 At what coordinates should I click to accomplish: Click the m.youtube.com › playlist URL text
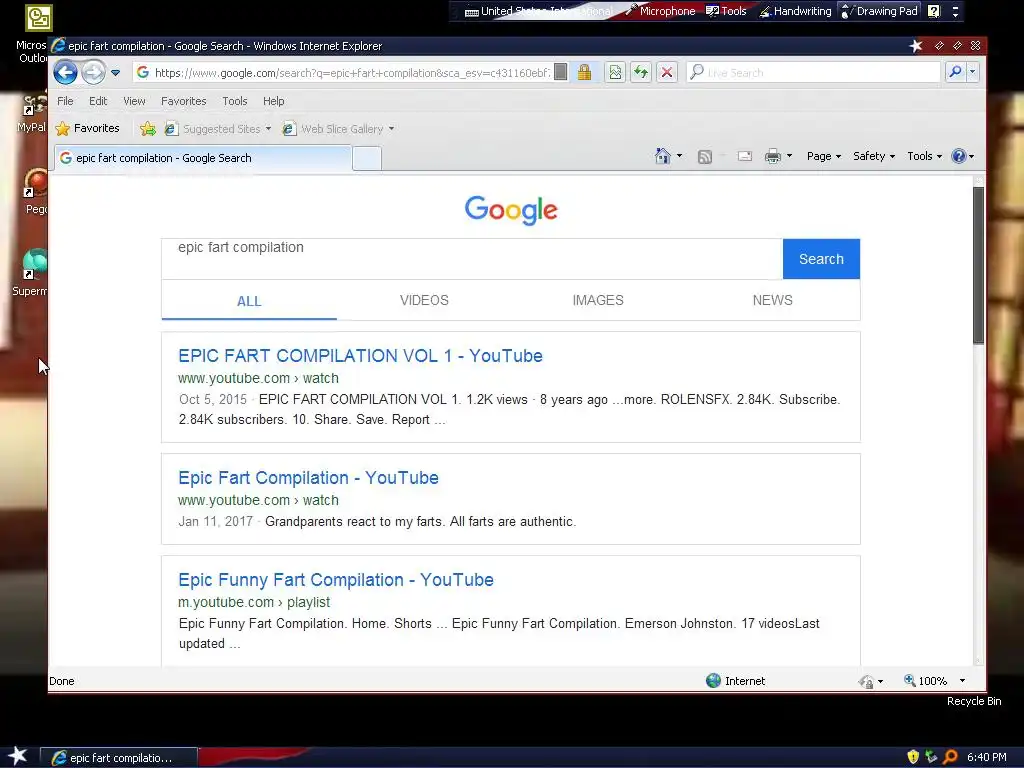click(x=254, y=602)
